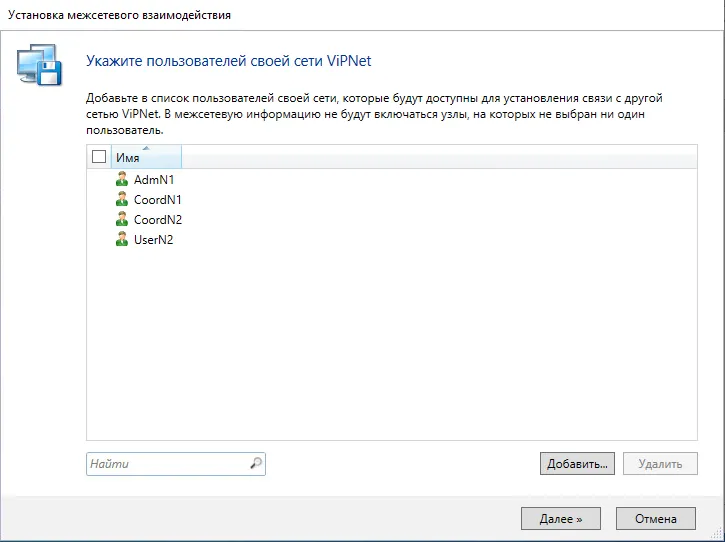This screenshot has height=542, width=725.
Task: Sort the list by the Имя column
Action: 146,157
